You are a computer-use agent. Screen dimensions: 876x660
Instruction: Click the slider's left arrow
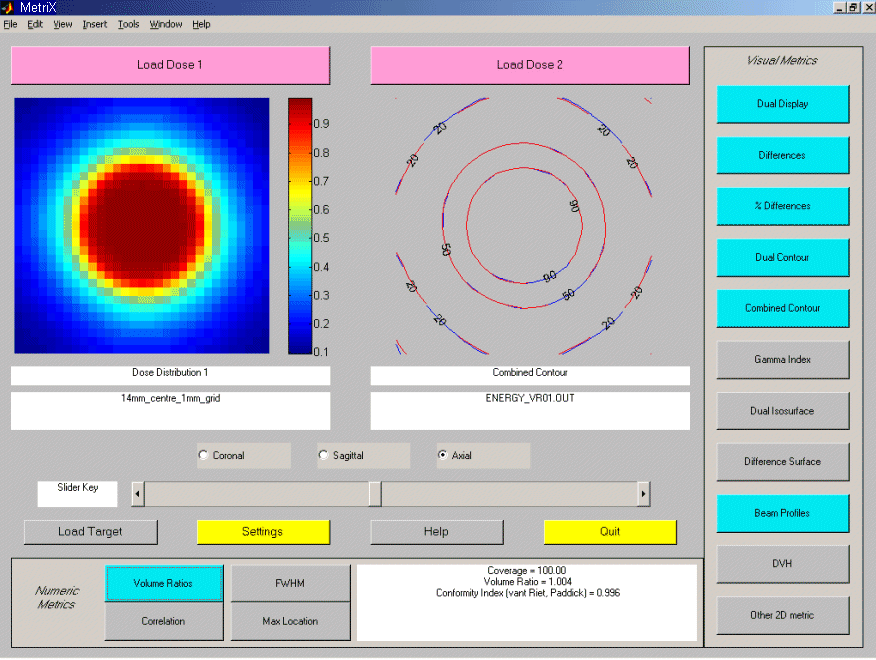click(138, 494)
